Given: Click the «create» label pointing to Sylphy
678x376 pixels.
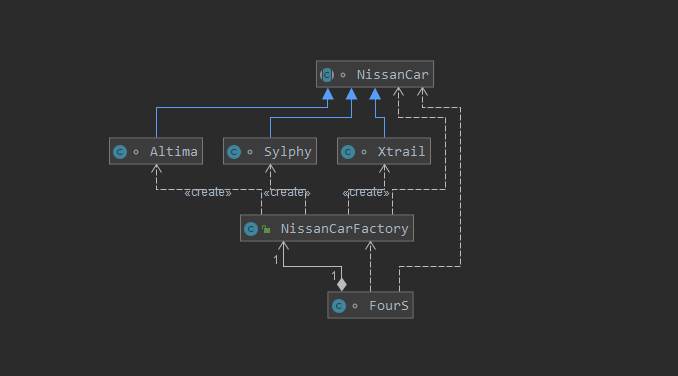Looking at the screenshot, I should click(x=287, y=192).
